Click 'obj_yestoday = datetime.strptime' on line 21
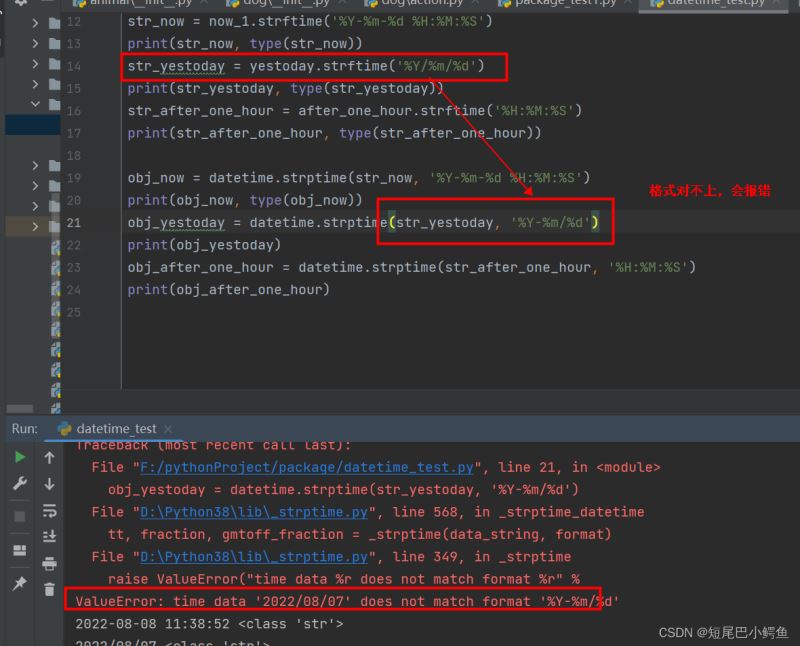The height and width of the screenshot is (646, 800). tap(363, 223)
